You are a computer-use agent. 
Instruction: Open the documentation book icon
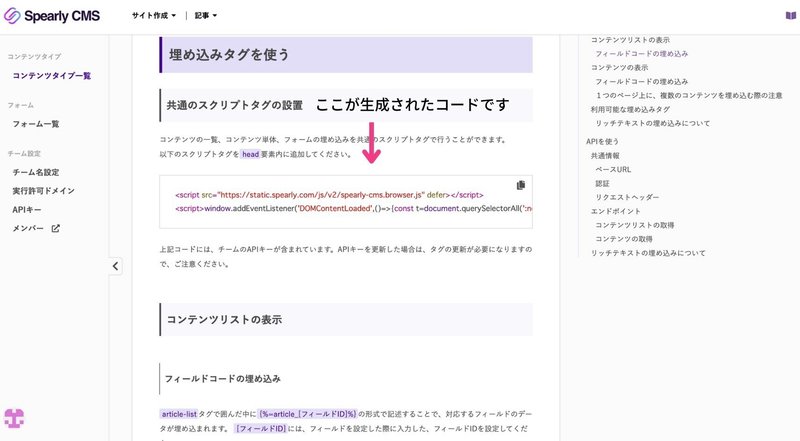(x=790, y=15)
